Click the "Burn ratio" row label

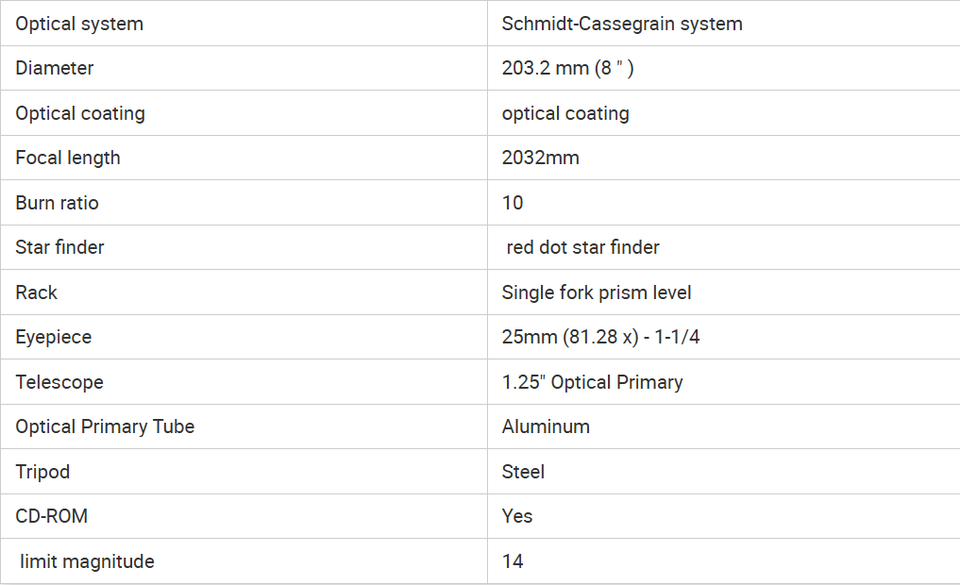pos(57,203)
